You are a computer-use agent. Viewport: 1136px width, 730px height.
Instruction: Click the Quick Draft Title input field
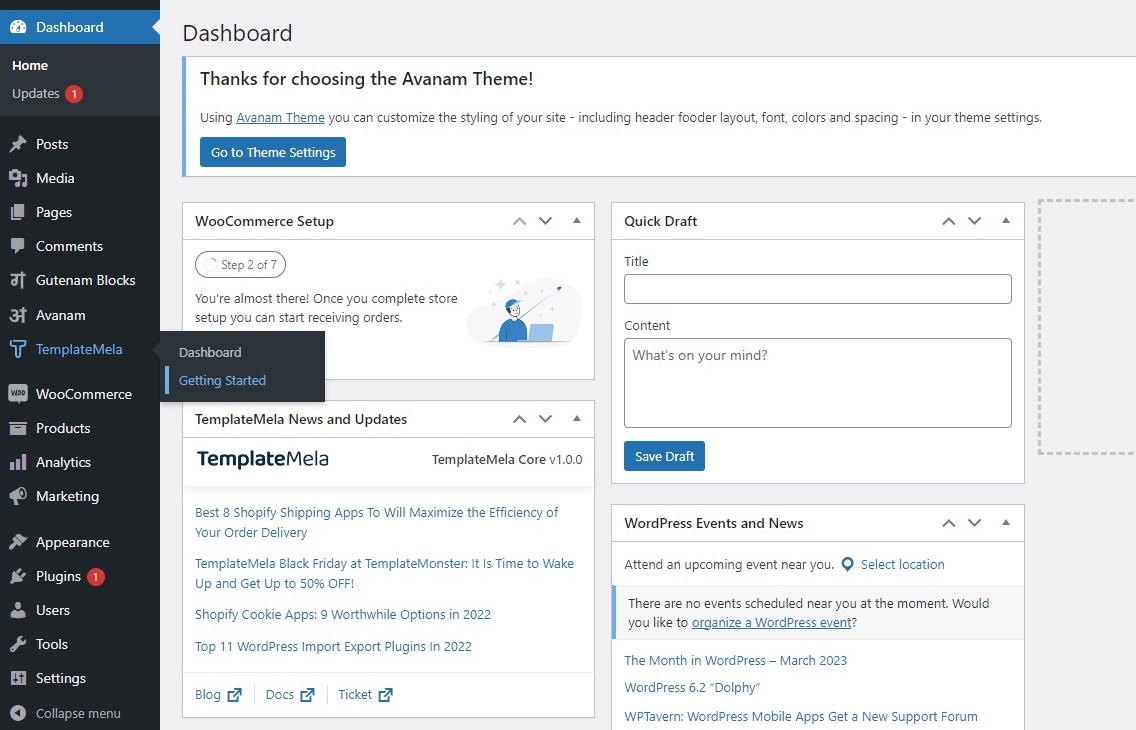(x=817, y=289)
